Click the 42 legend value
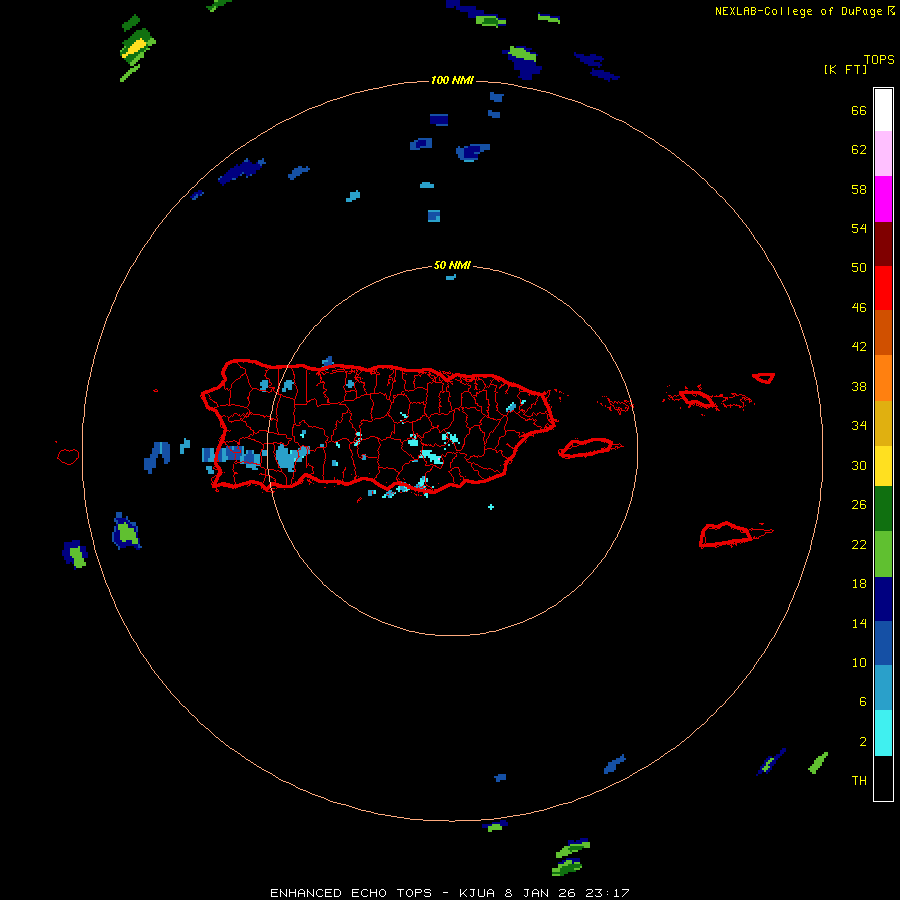Screen dimensions: 900x900 859,346
